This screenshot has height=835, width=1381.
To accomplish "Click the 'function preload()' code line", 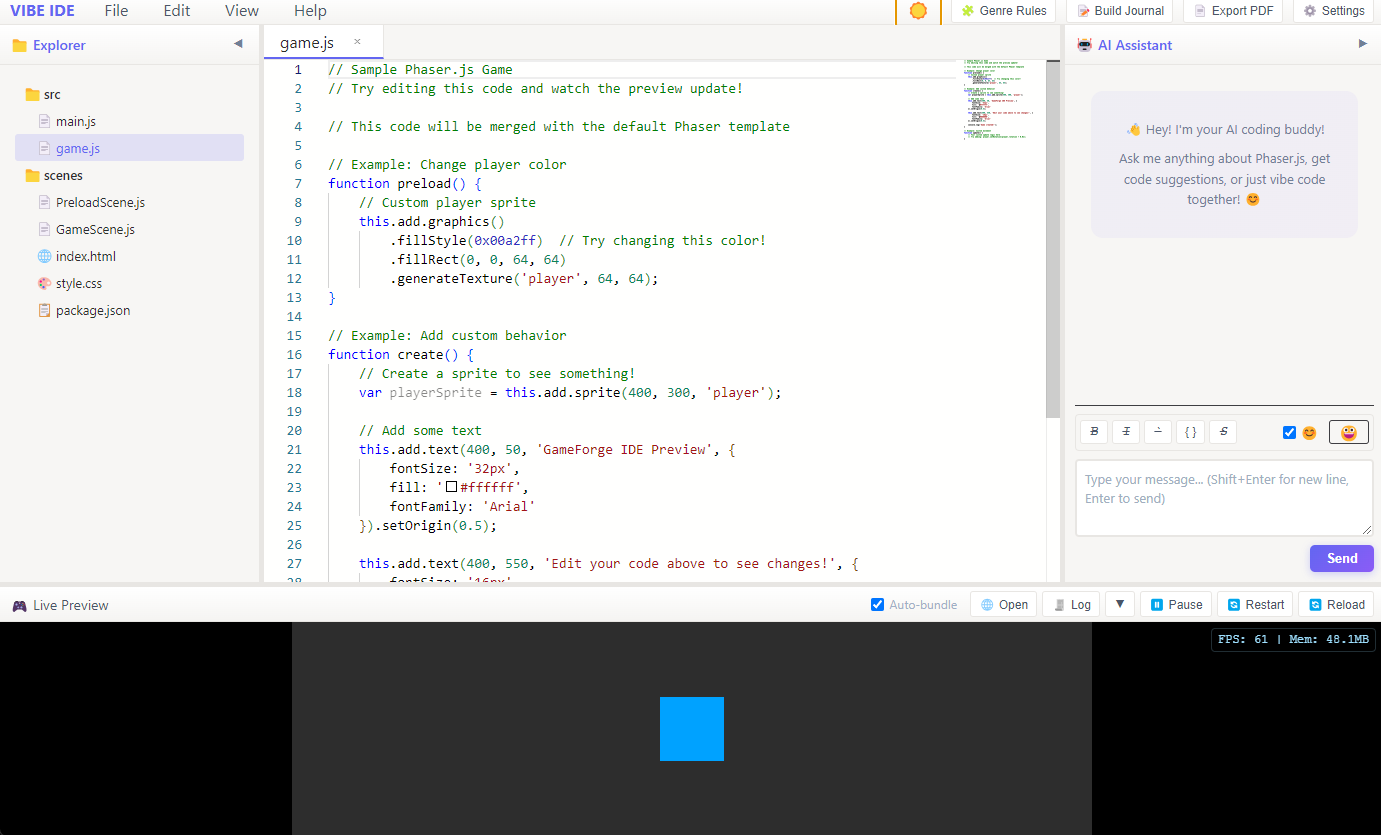I will 405,183.
